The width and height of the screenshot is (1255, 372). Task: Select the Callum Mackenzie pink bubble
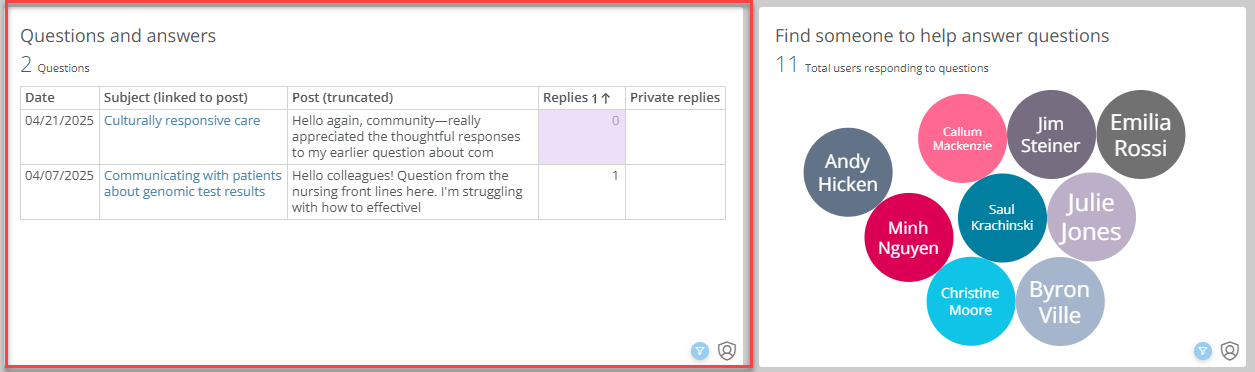tap(962, 138)
